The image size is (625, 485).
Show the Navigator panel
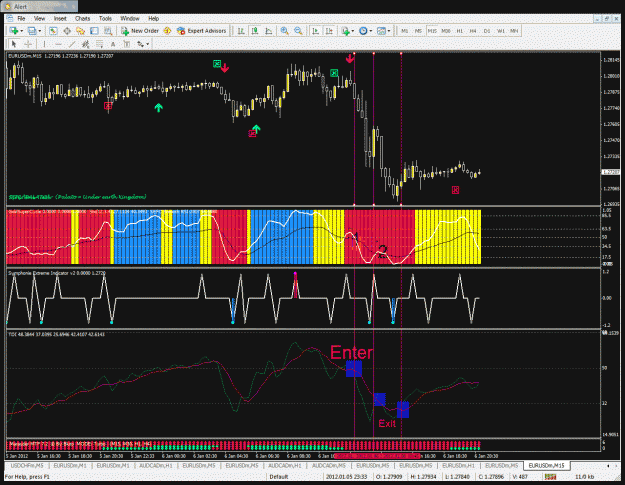(81, 31)
